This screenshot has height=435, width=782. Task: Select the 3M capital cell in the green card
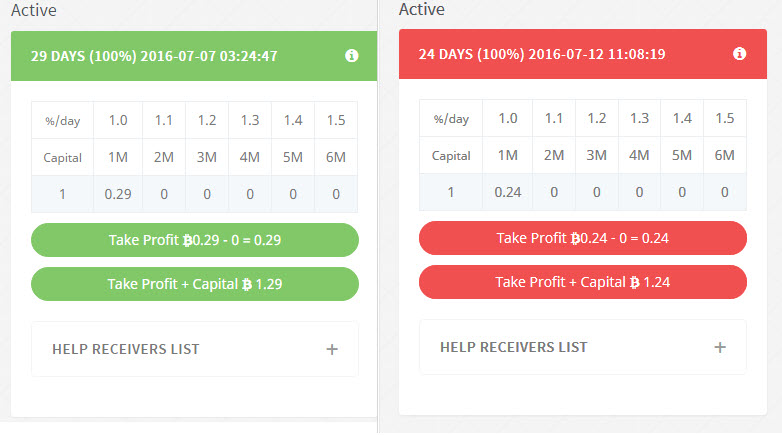point(206,157)
